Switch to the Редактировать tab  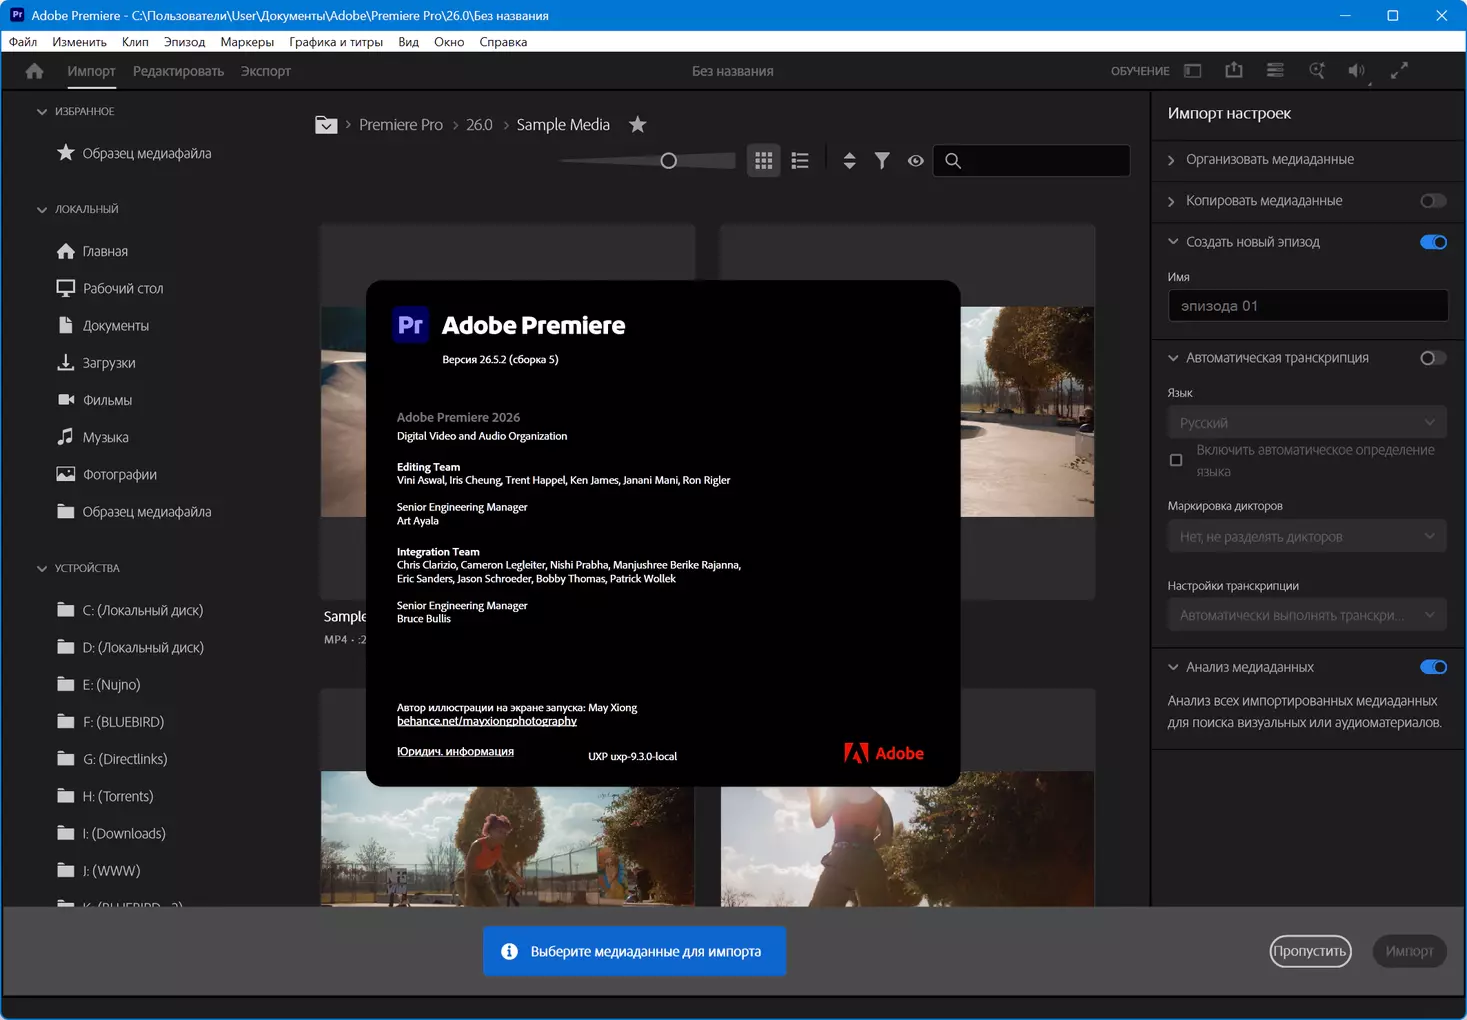178,71
